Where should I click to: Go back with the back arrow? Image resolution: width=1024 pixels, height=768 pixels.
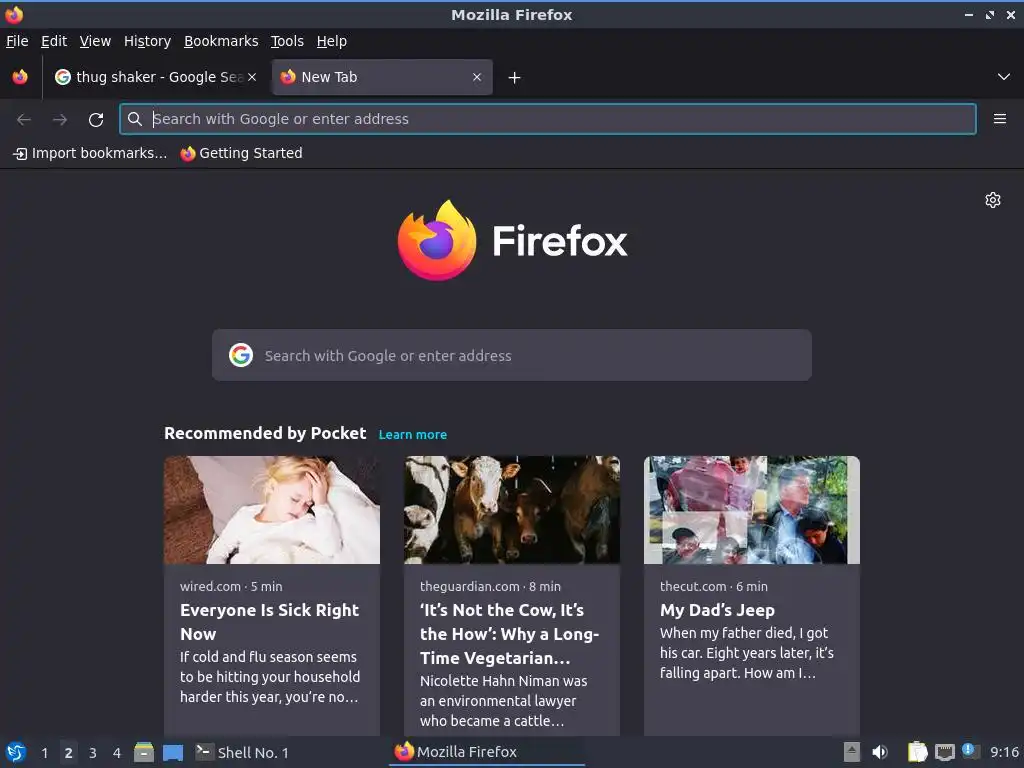point(24,119)
